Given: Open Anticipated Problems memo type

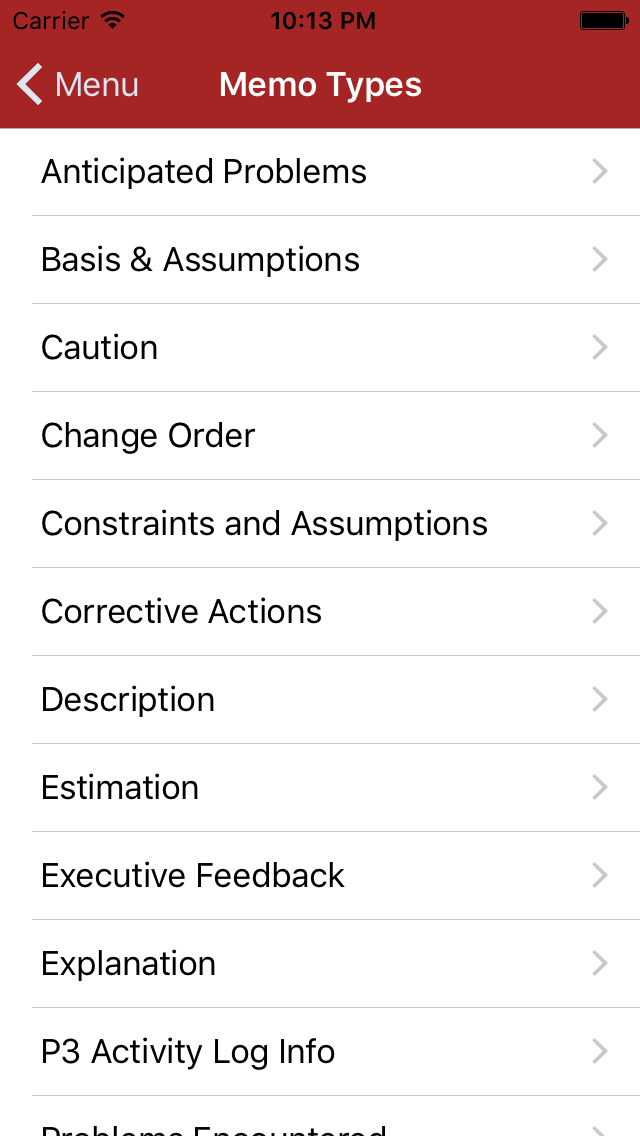Looking at the screenshot, I should [204, 172].
